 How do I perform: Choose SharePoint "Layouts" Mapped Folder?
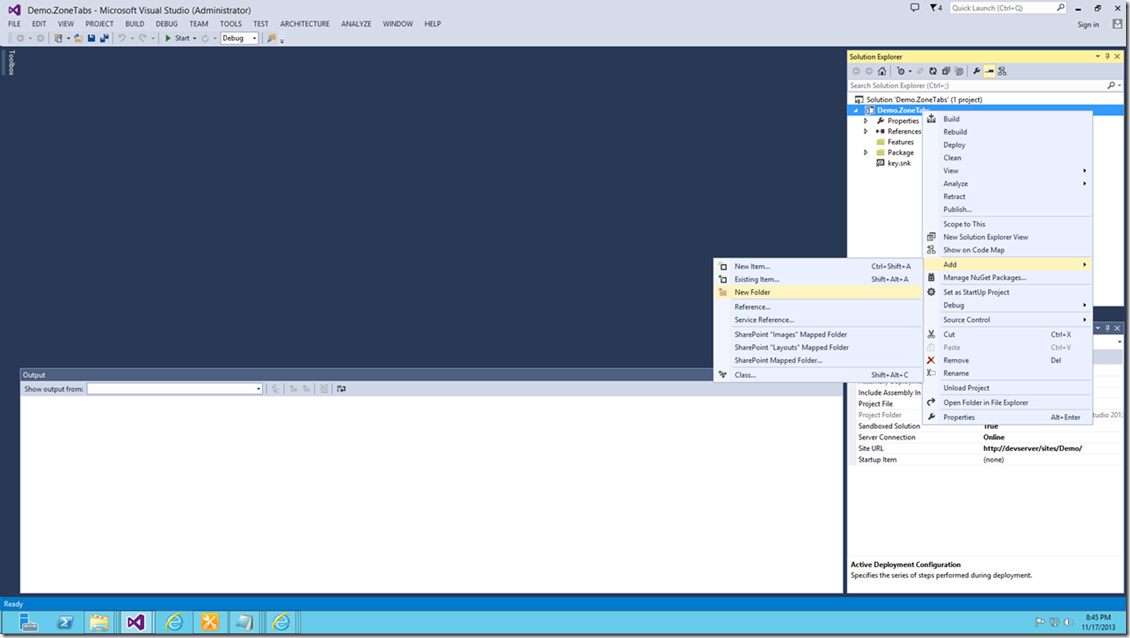819,347
